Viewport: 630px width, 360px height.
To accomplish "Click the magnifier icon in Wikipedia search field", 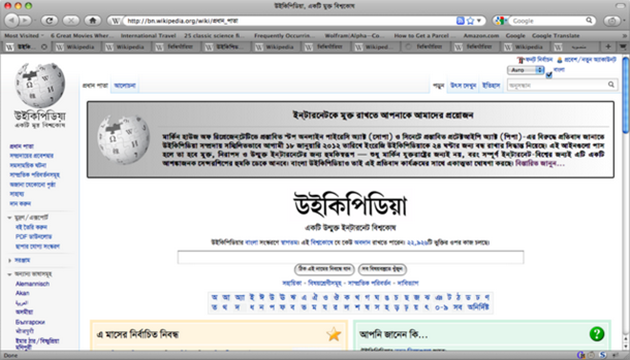I will coord(611,84).
